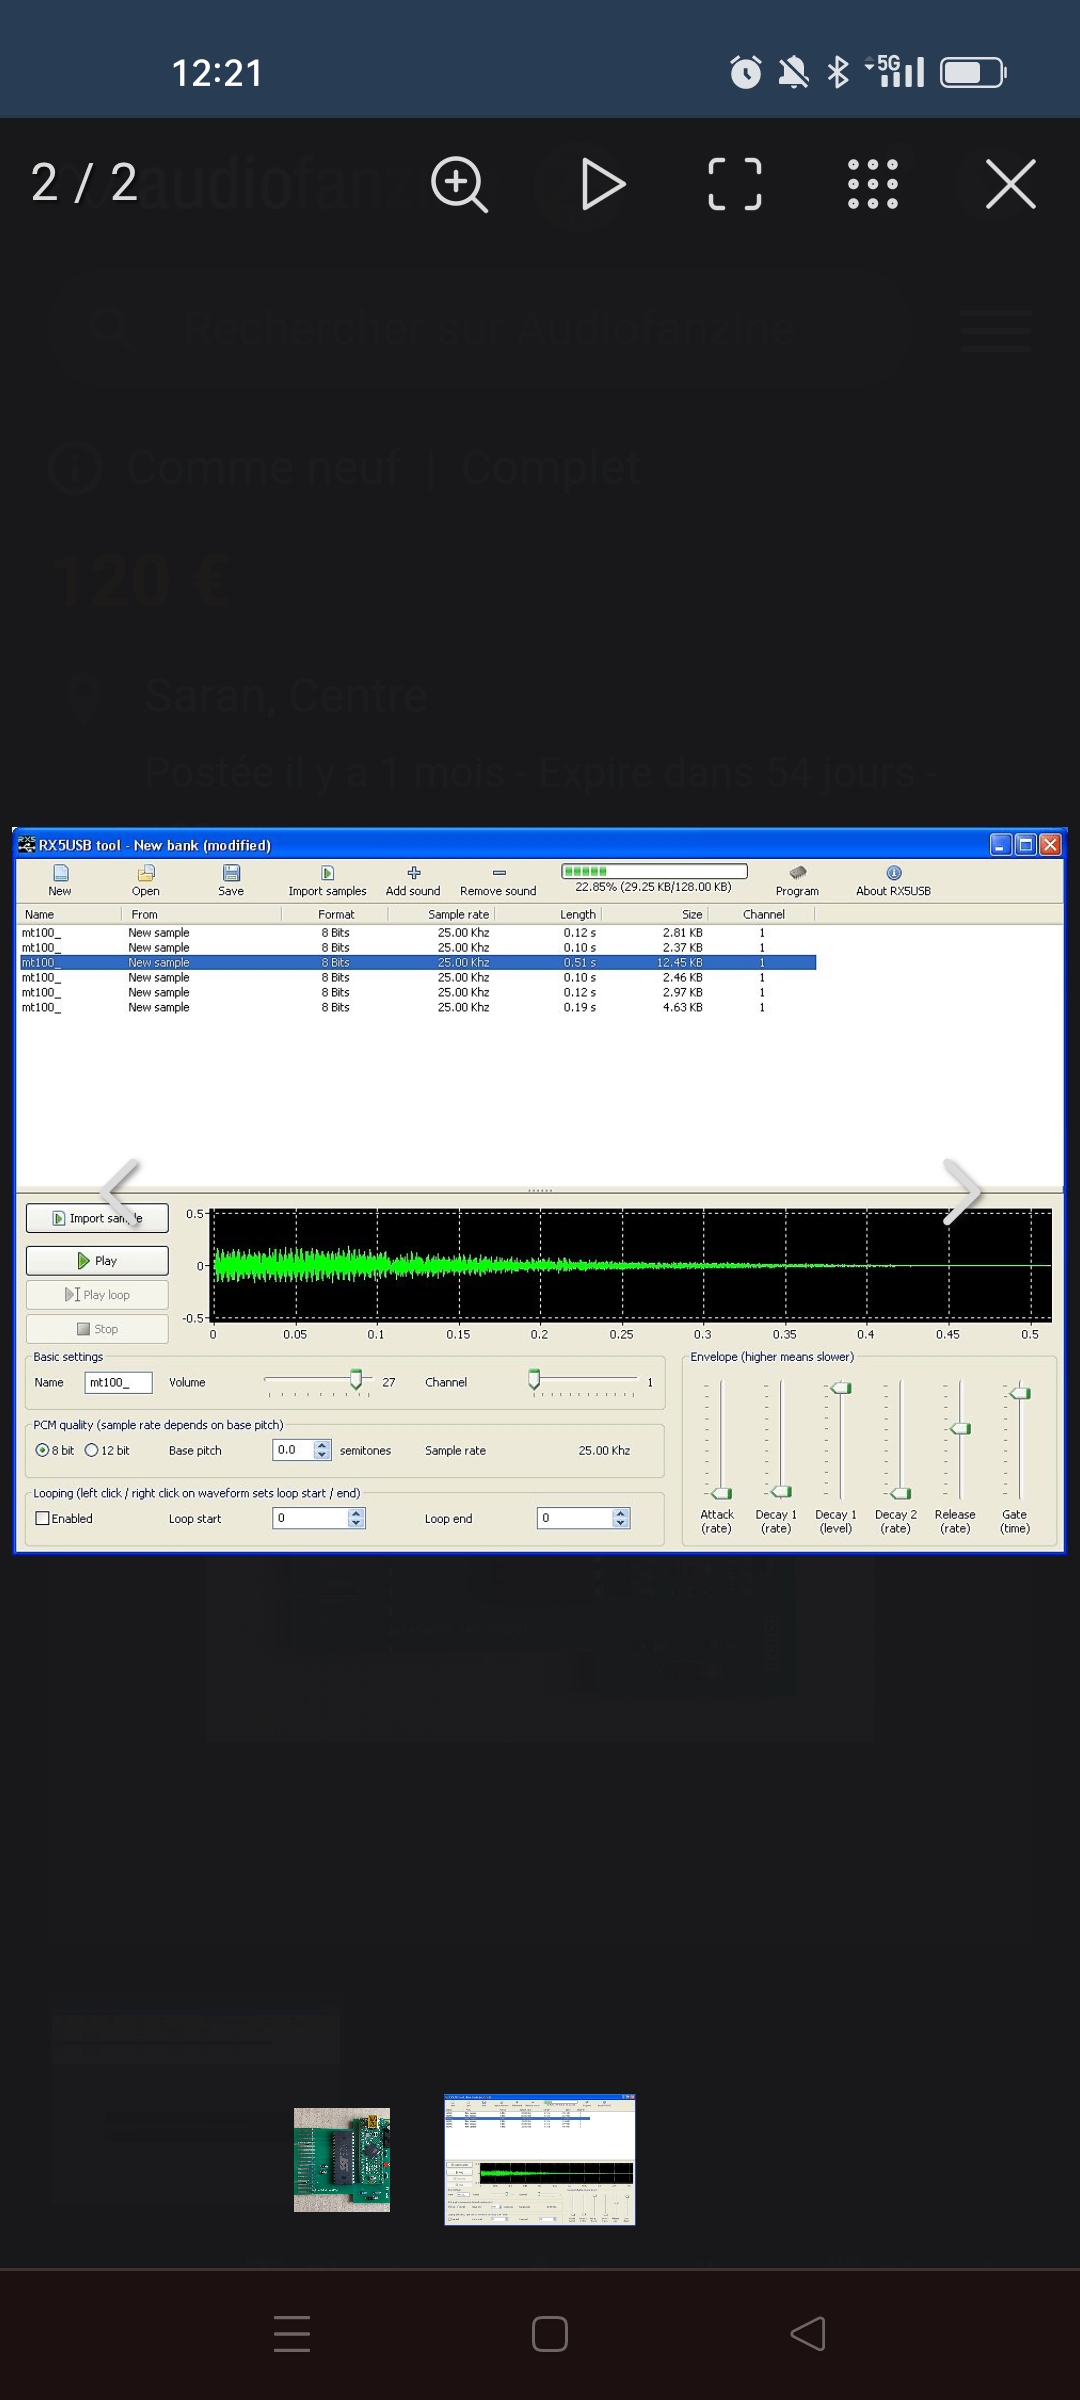This screenshot has width=1080, height=2400.
Task: Select the sample row sized 2.37 KB
Action: [417, 948]
